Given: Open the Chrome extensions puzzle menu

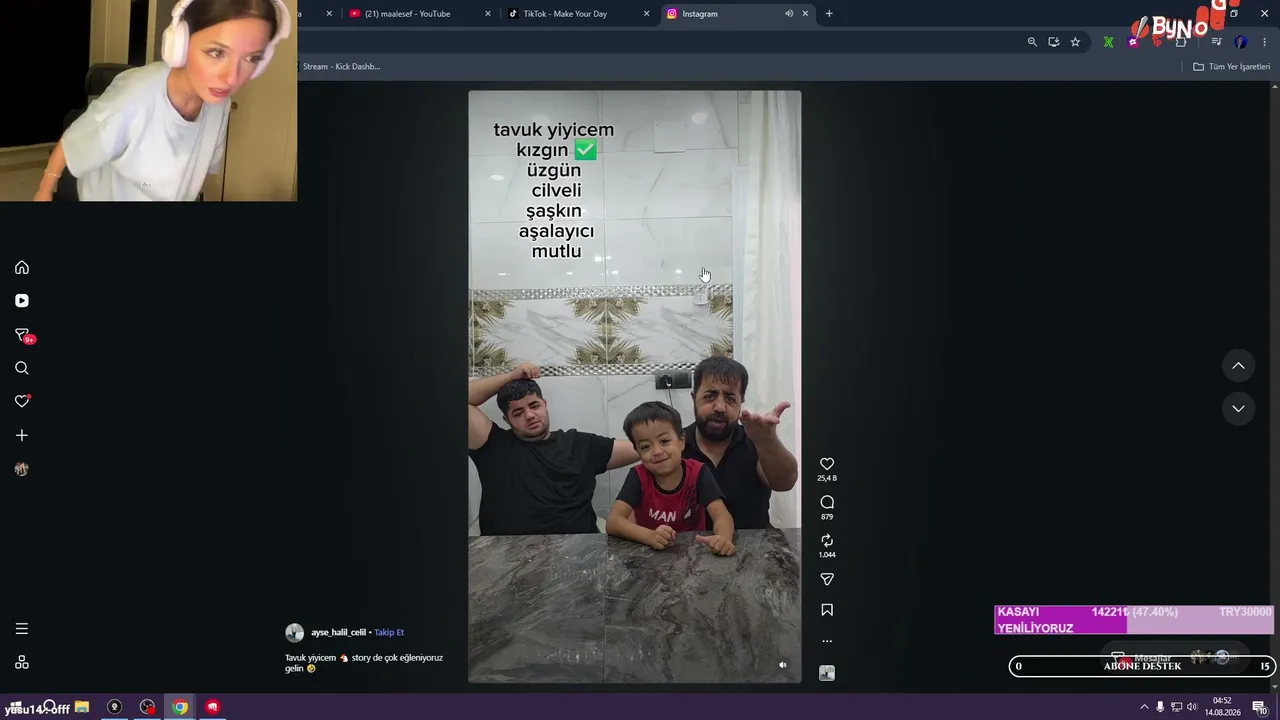Looking at the screenshot, I should point(1181,42).
